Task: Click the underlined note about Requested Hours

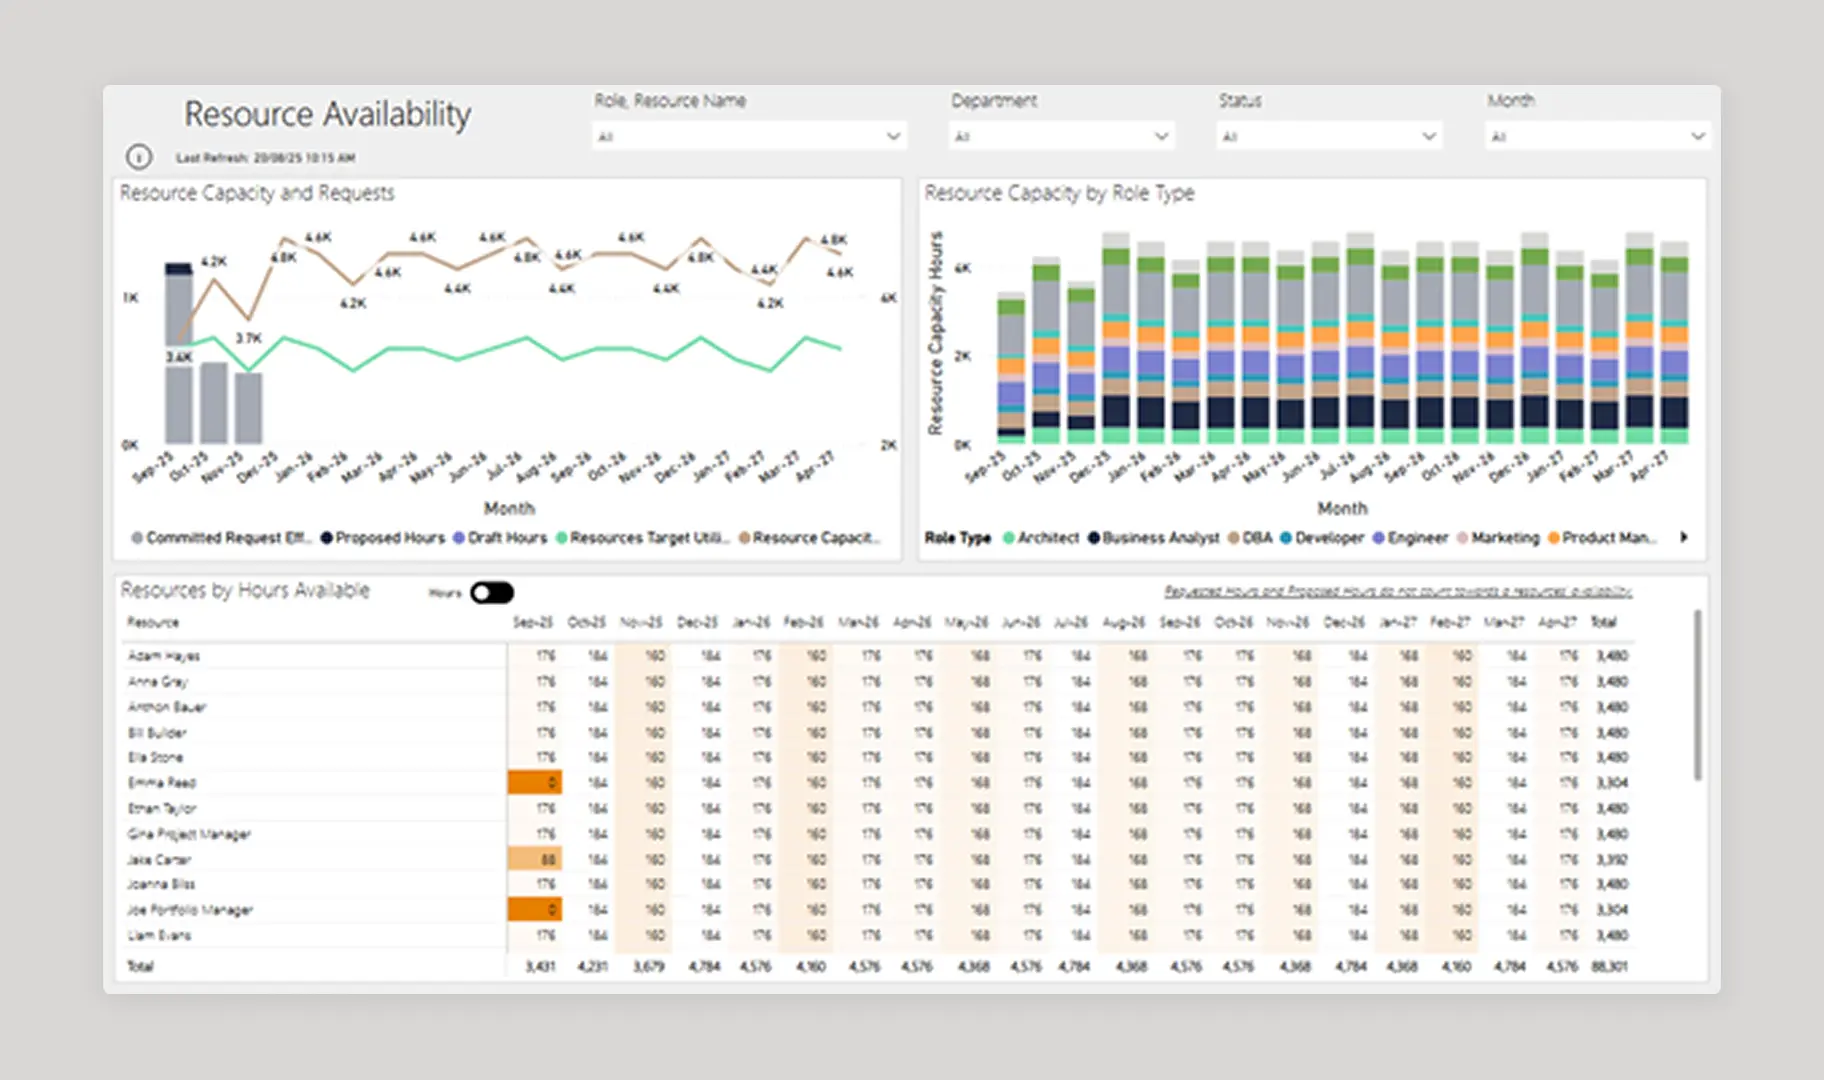Action: 1397,592
